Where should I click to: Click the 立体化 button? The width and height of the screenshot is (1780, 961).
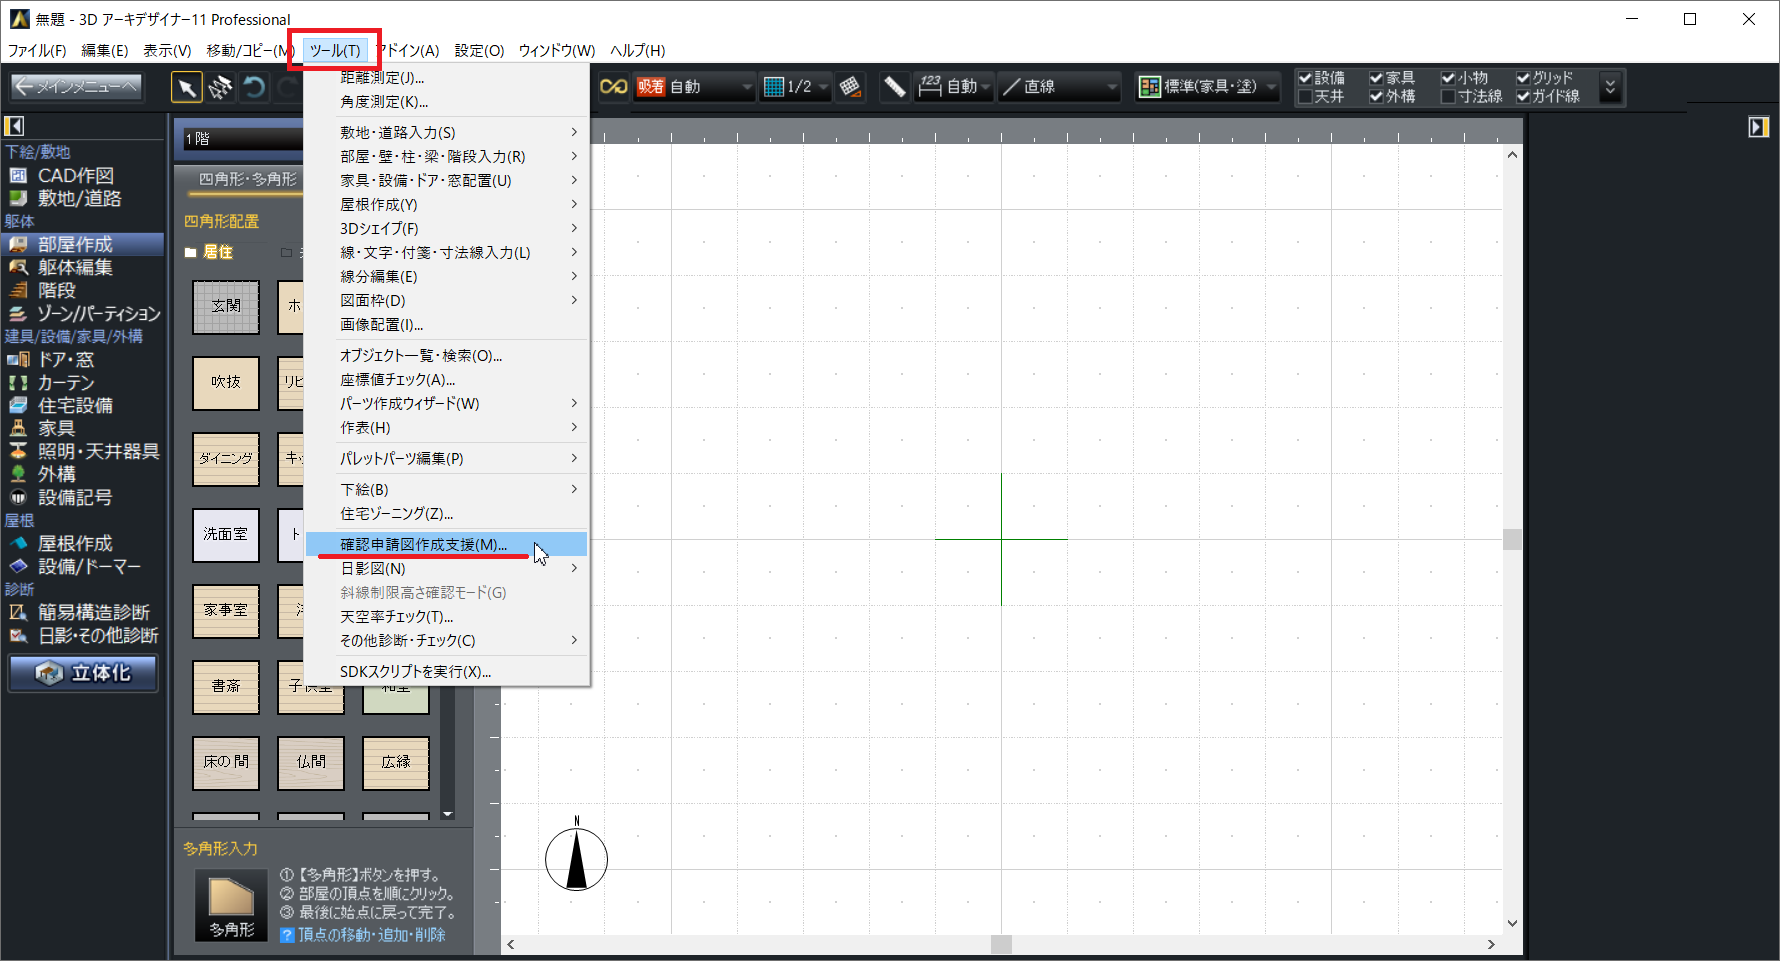[x=84, y=673]
